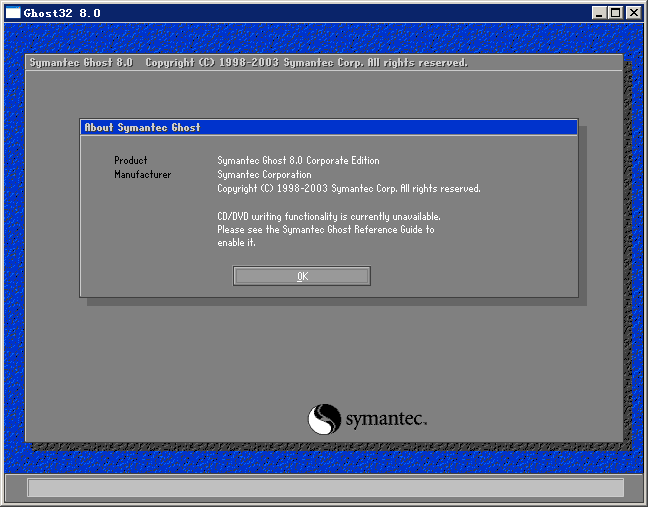Viewport: 648px width, 507px height.
Task: Click the OK button in About dialog
Action: click(302, 276)
